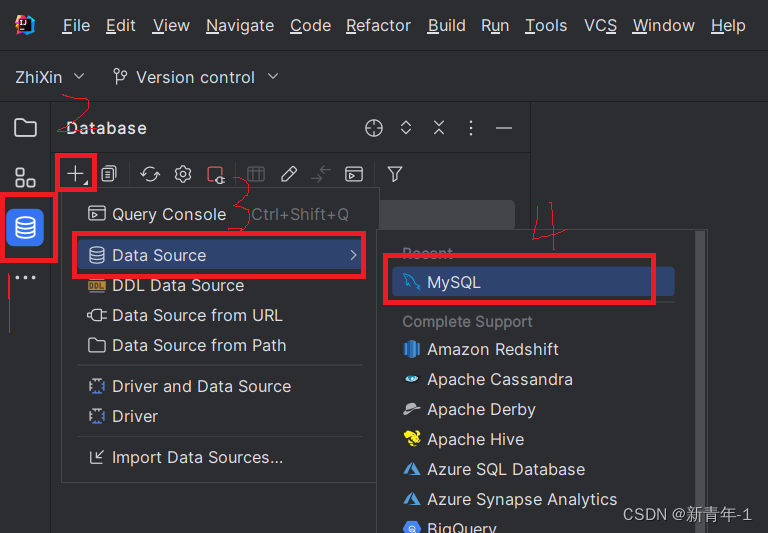Open the Help menu
This screenshot has width=768, height=533.
(728, 25)
